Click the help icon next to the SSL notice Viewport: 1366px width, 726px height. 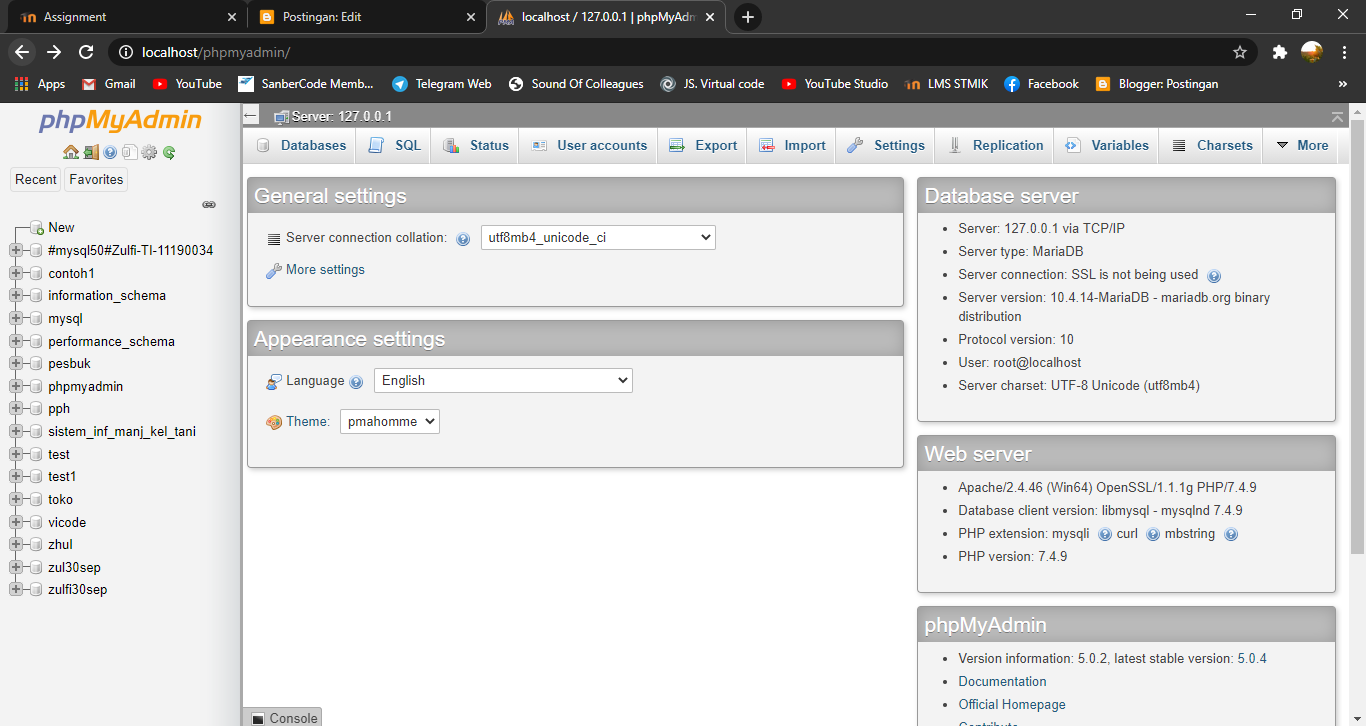pos(1213,275)
